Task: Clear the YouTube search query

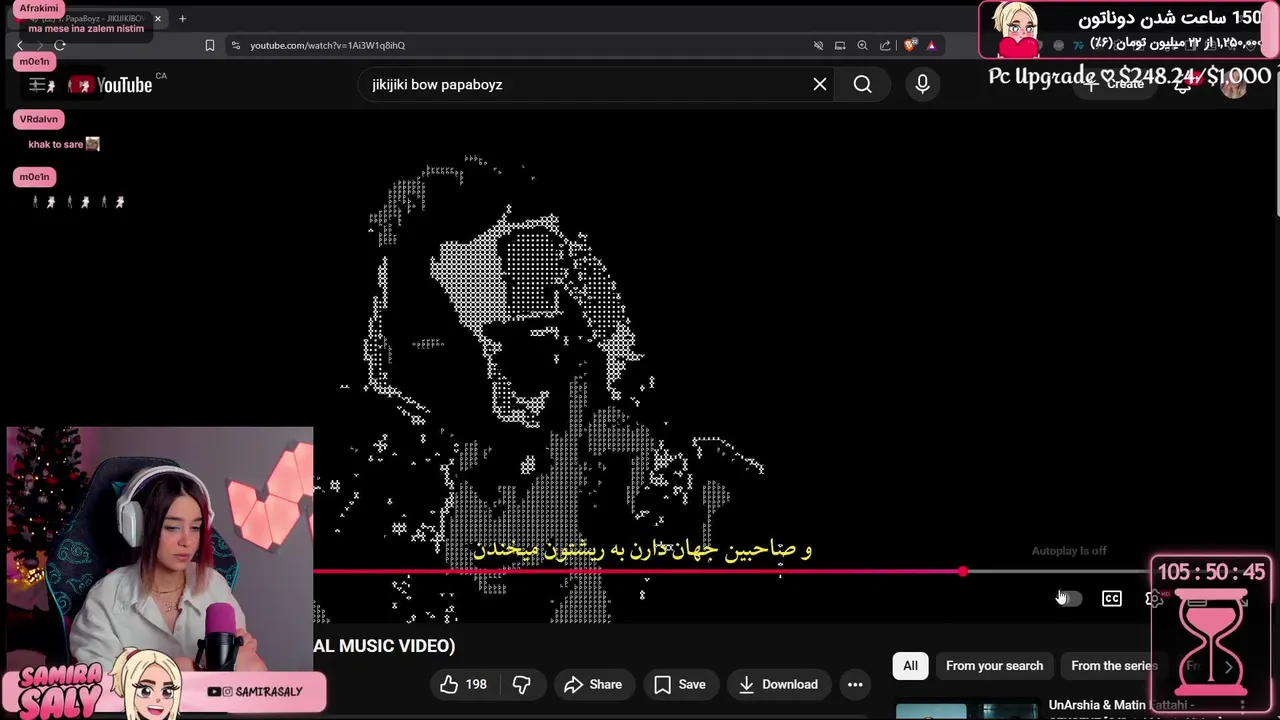Action: click(820, 85)
